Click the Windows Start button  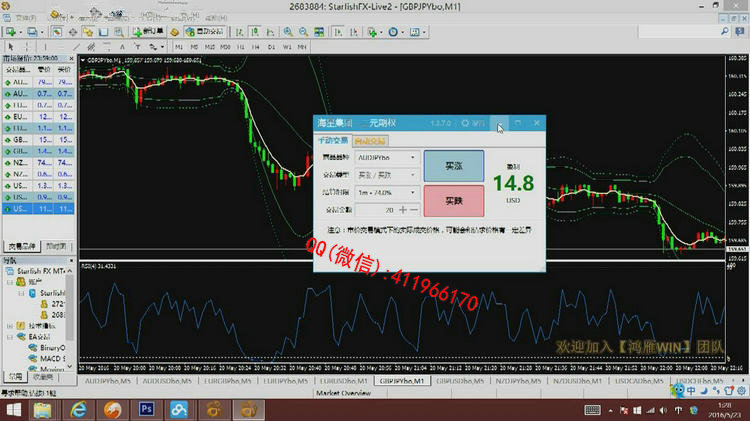click(x=13, y=410)
